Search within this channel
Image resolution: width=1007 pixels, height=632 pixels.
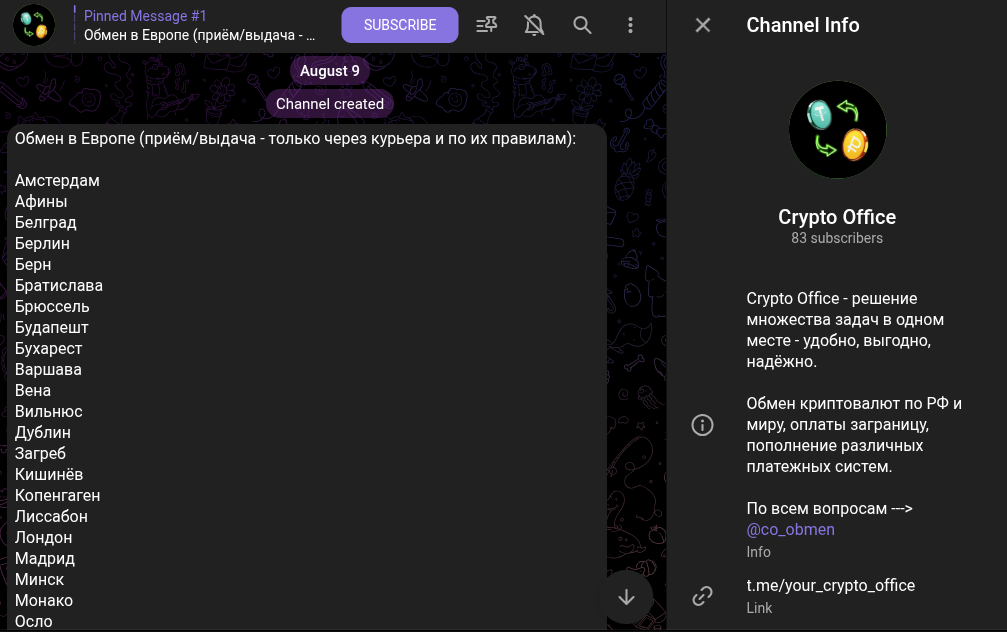point(582,25)
